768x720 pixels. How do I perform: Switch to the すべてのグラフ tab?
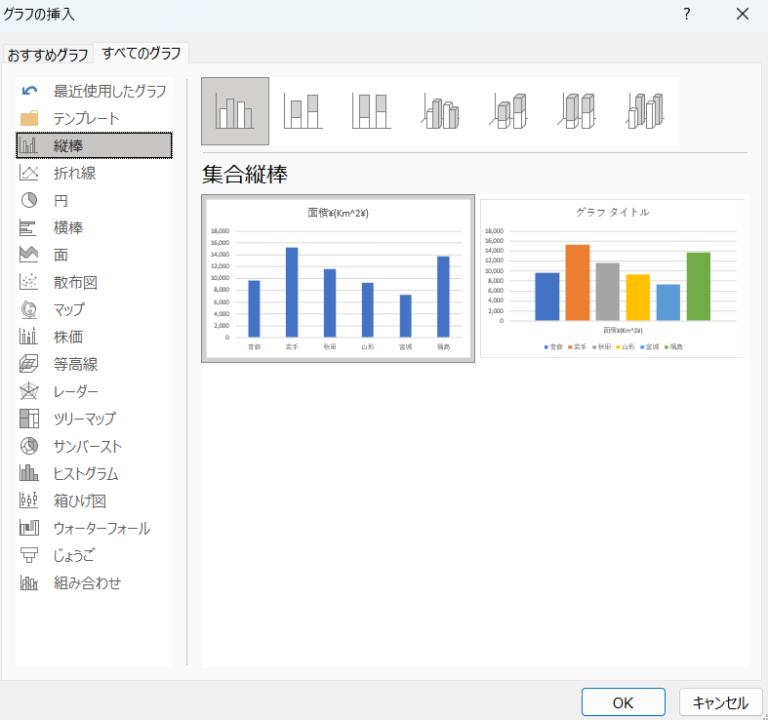[x=142, y=53]
